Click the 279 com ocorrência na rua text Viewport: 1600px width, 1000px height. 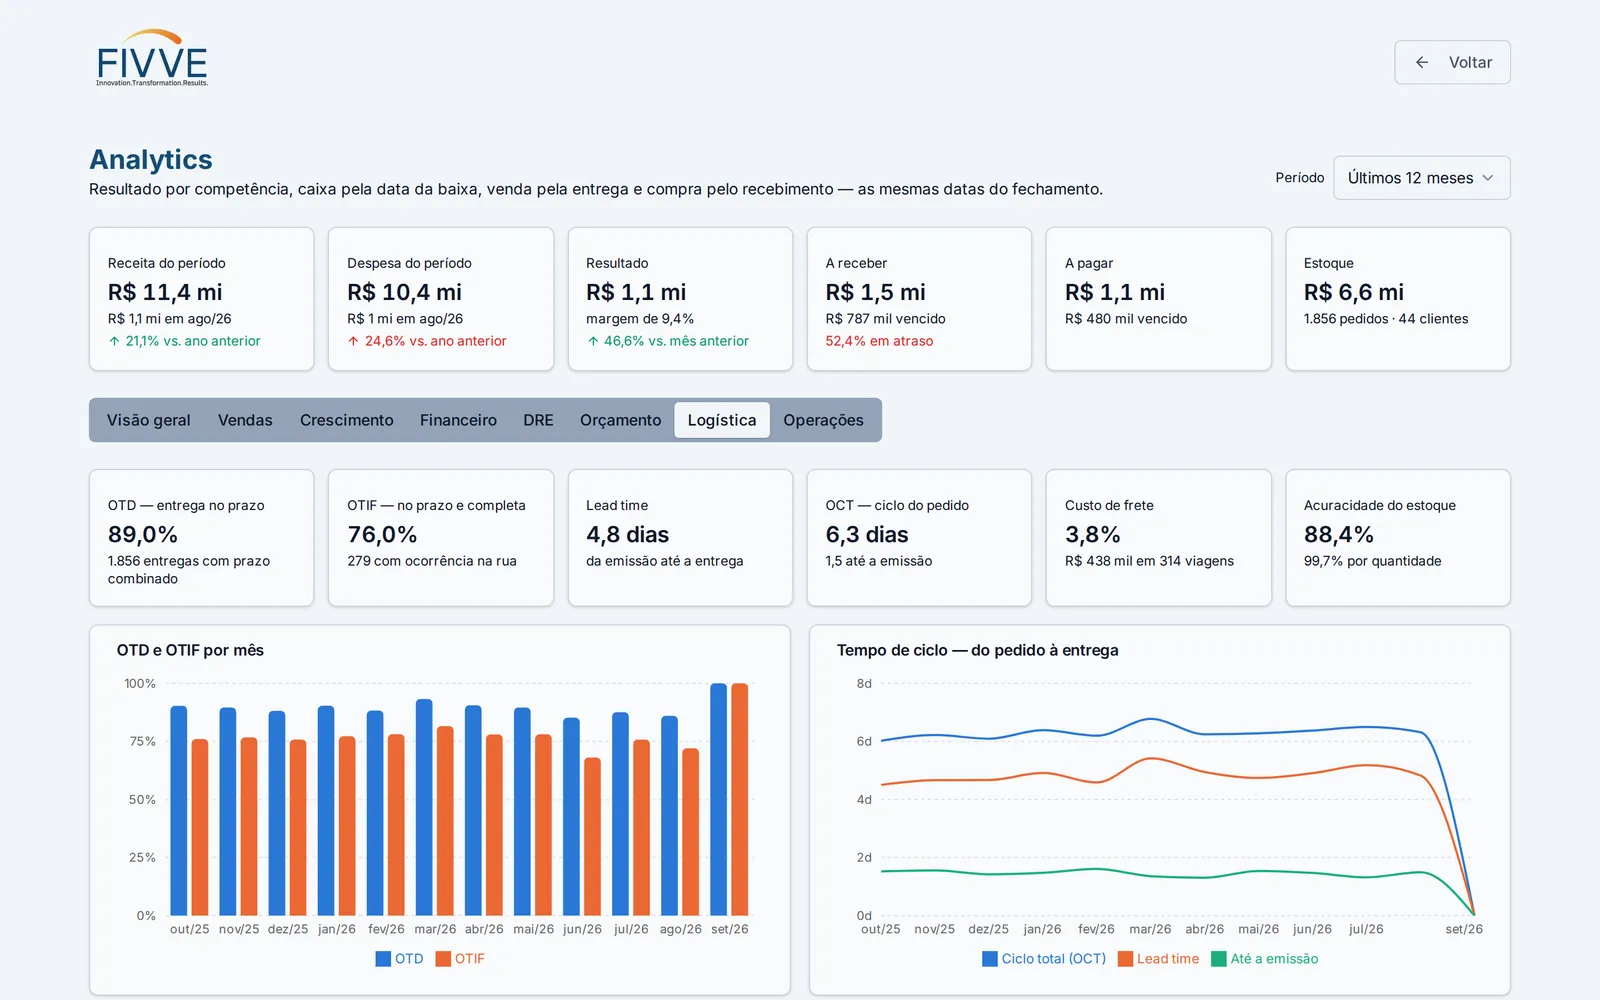(432, 561)
